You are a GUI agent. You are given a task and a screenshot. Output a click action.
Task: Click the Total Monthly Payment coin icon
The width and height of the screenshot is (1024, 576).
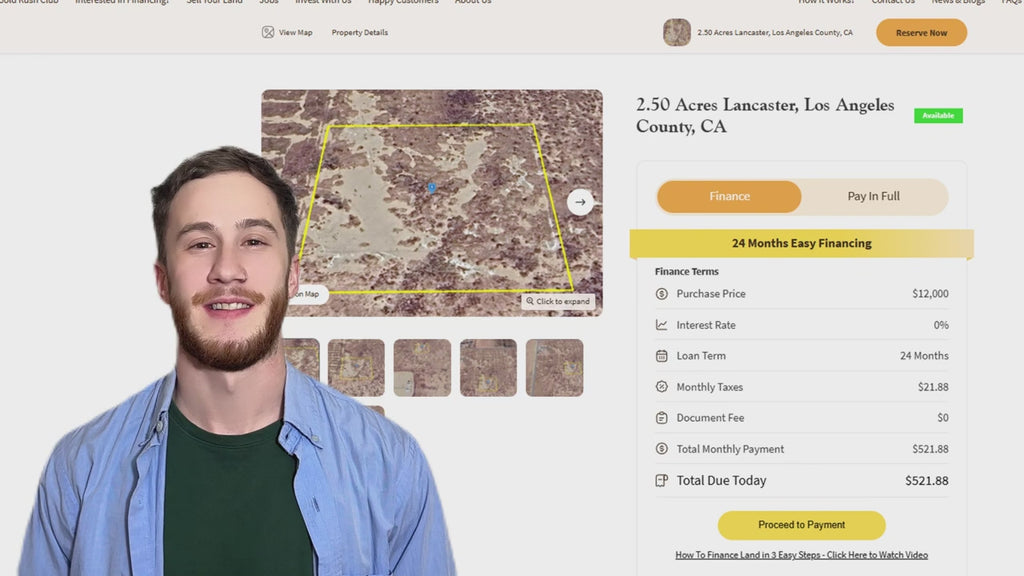coord(661,449)
